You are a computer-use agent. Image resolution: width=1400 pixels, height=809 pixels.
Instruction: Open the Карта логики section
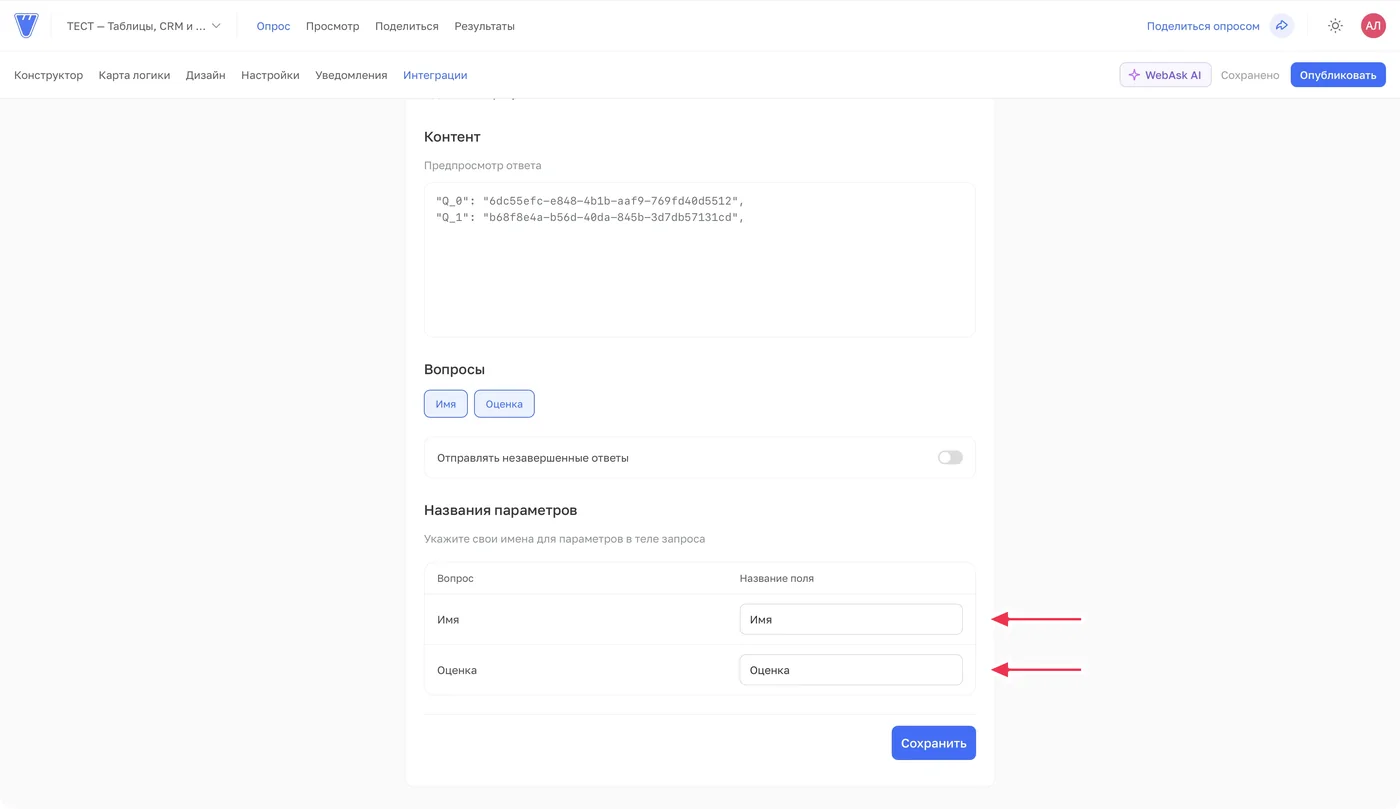134,75
